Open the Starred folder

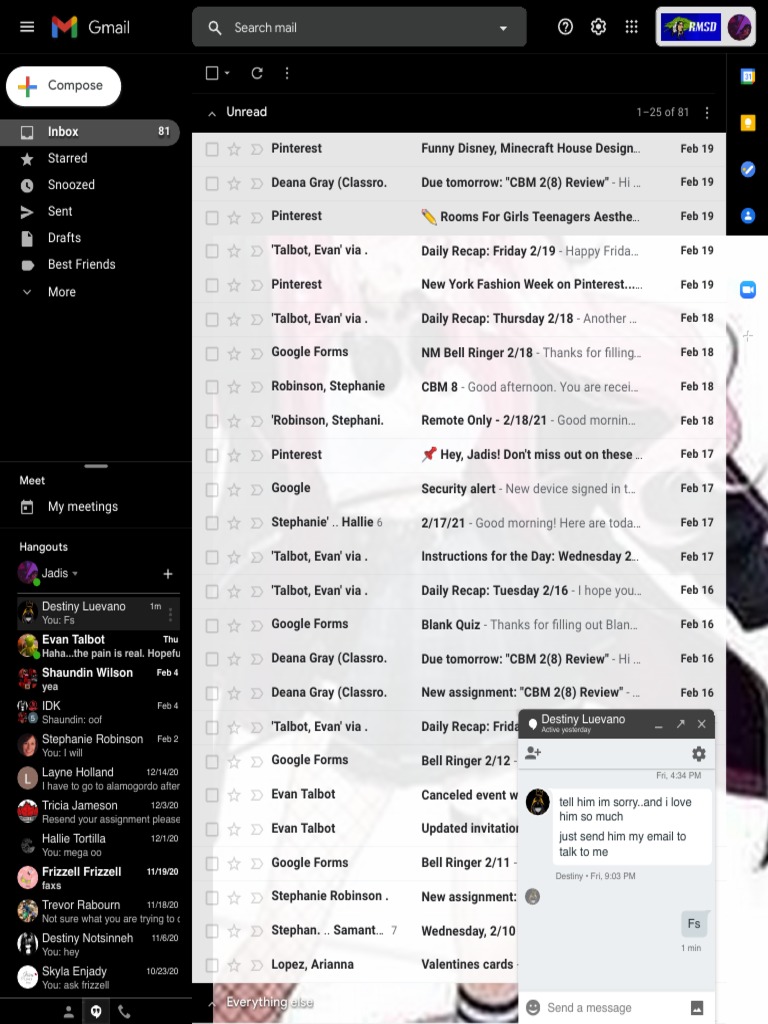coord(89,158)
